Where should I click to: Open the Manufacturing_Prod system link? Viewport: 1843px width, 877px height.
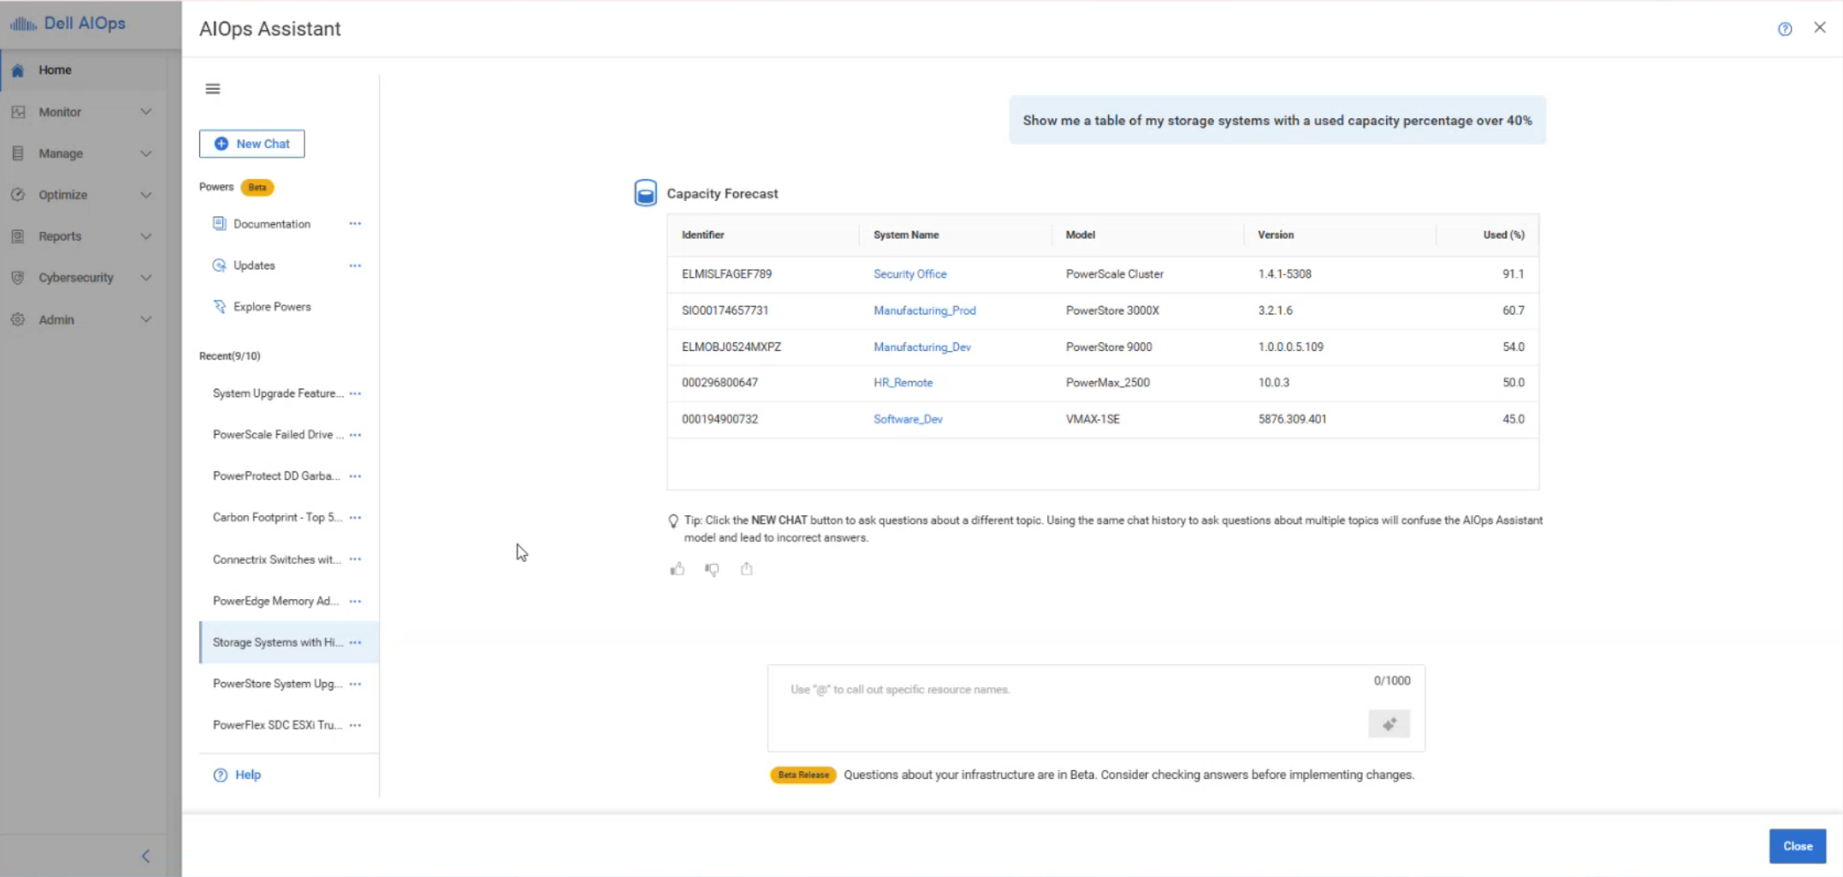(924, 311)
